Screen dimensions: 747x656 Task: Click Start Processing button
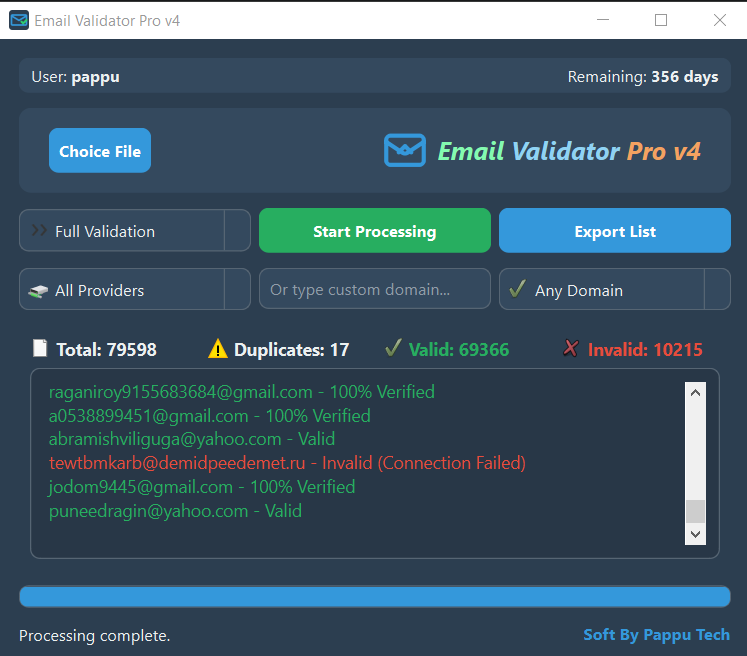pos(375,231)
